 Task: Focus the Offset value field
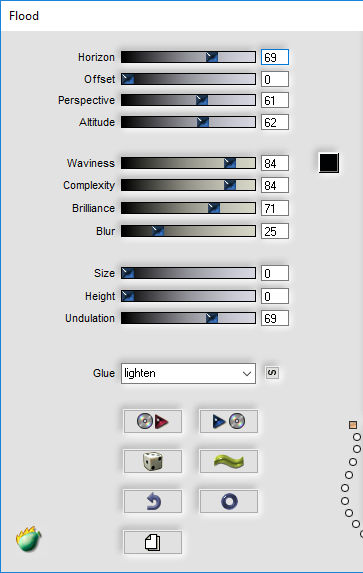coord(275,79)
